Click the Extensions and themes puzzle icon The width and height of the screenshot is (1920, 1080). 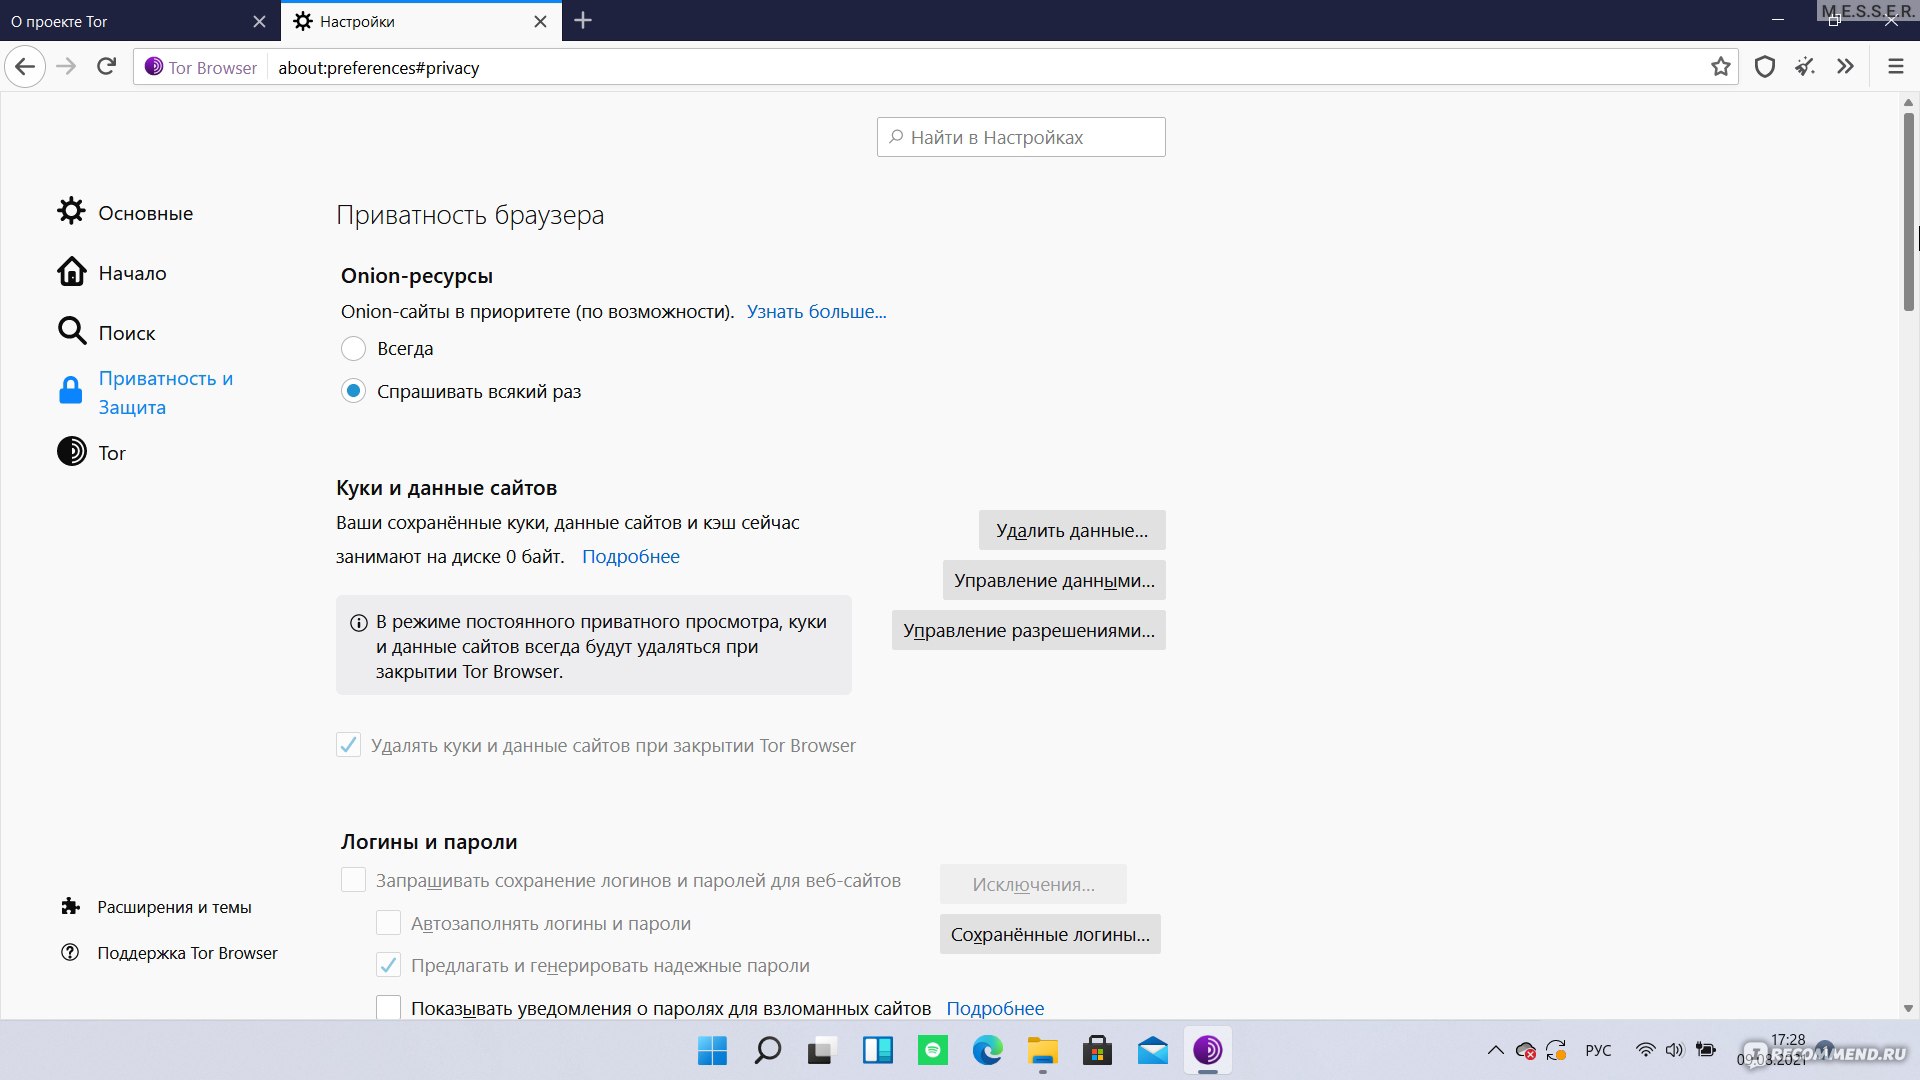[70, 906]
